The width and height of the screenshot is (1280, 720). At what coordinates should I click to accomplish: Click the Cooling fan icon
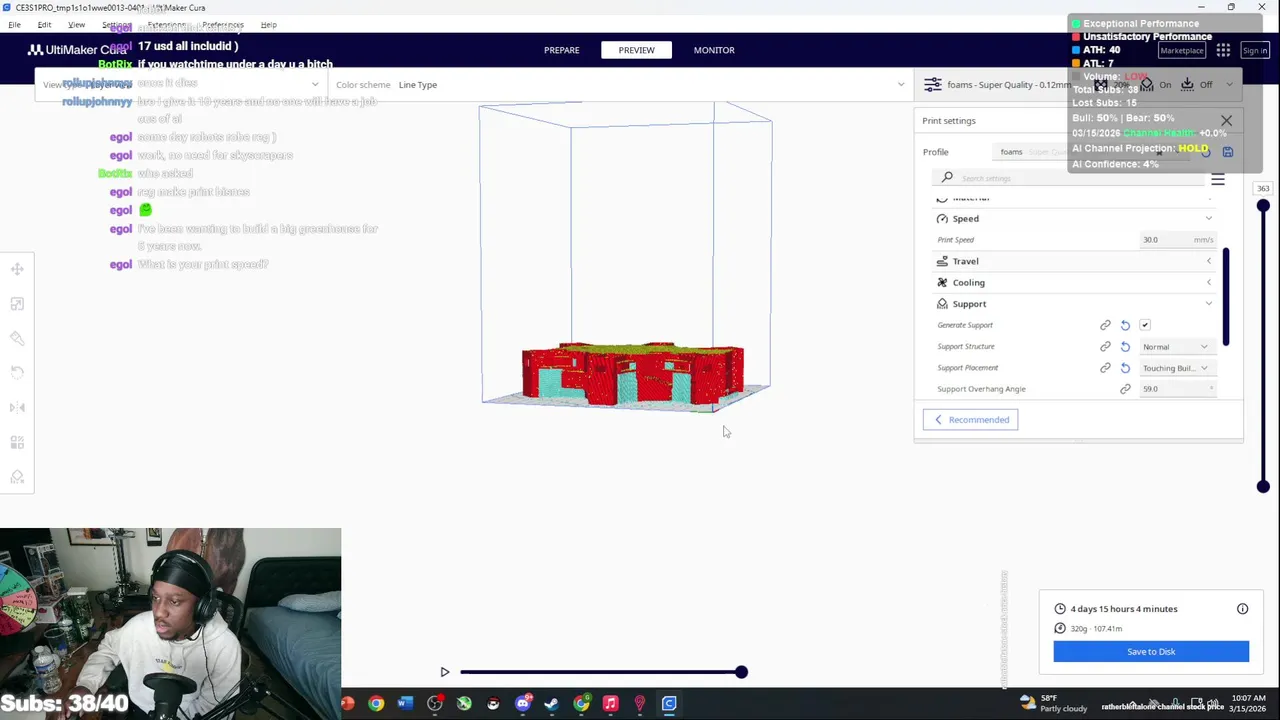coord(942,282)
